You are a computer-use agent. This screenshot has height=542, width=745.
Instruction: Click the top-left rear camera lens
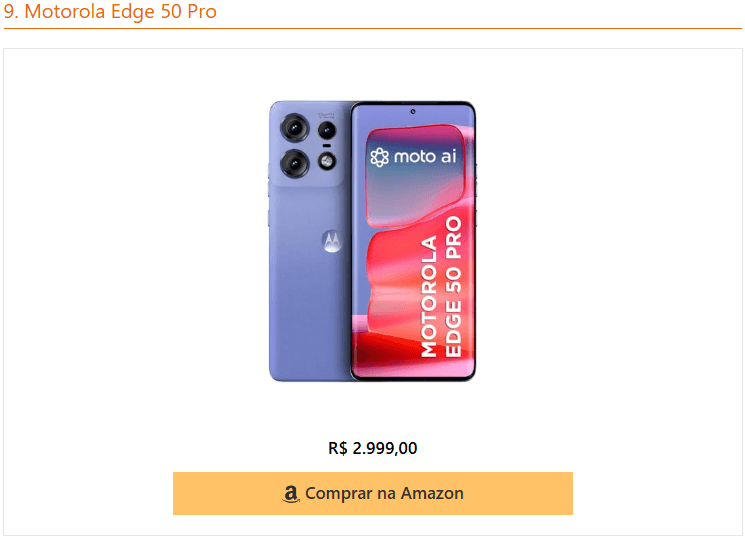tap(295, 128)
